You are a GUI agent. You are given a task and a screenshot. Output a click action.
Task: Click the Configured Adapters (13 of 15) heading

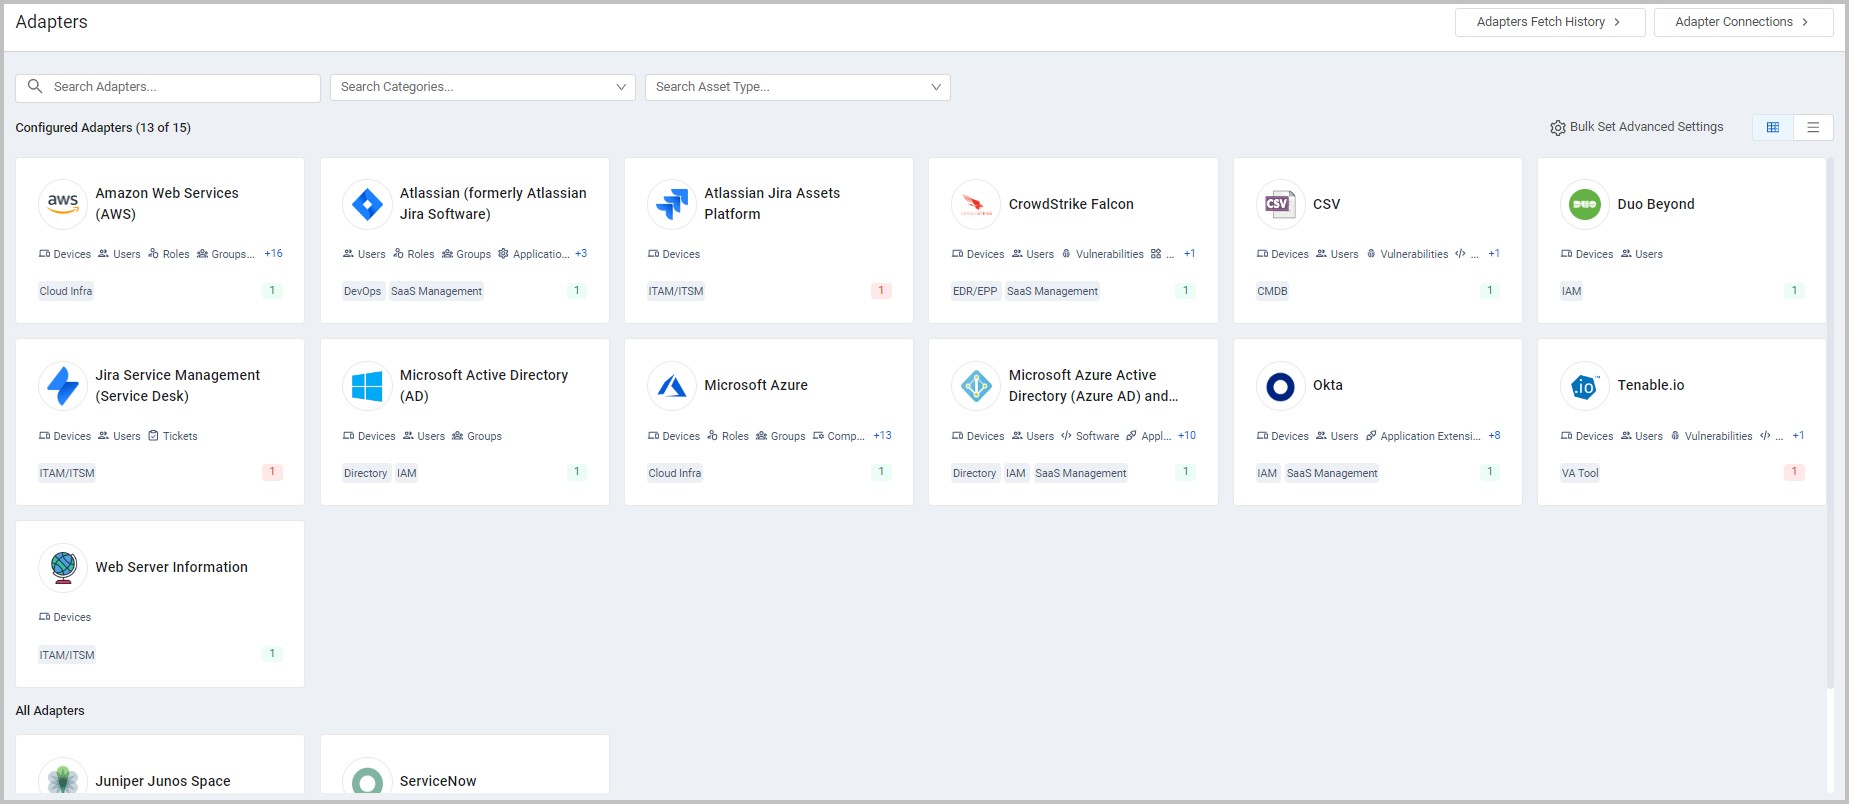tap(103, 128)
